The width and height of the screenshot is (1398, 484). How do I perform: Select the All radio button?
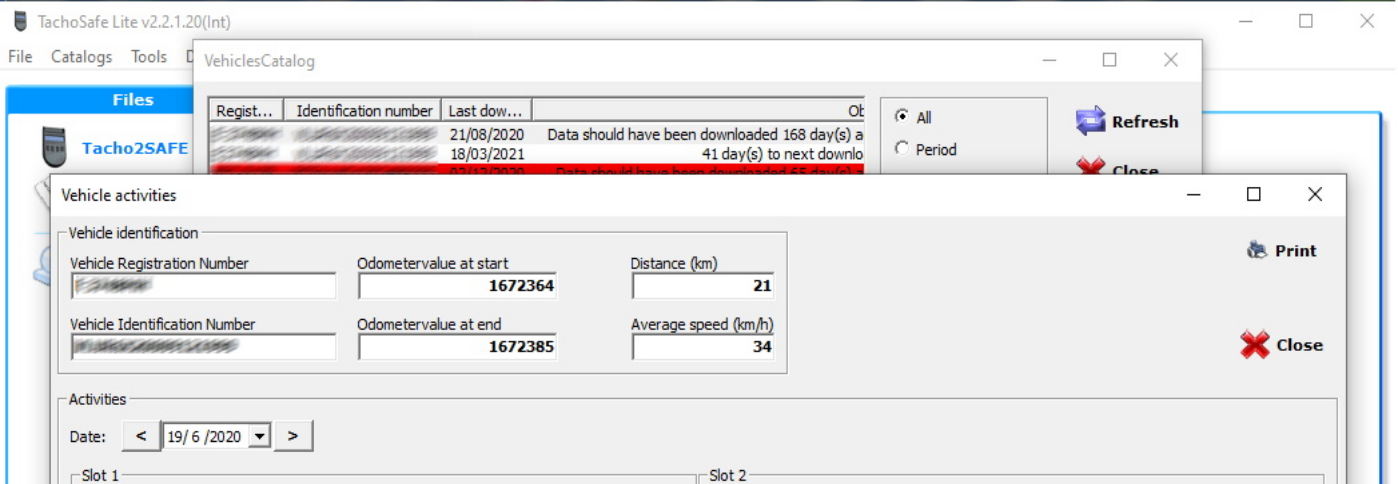coord(902,117)
